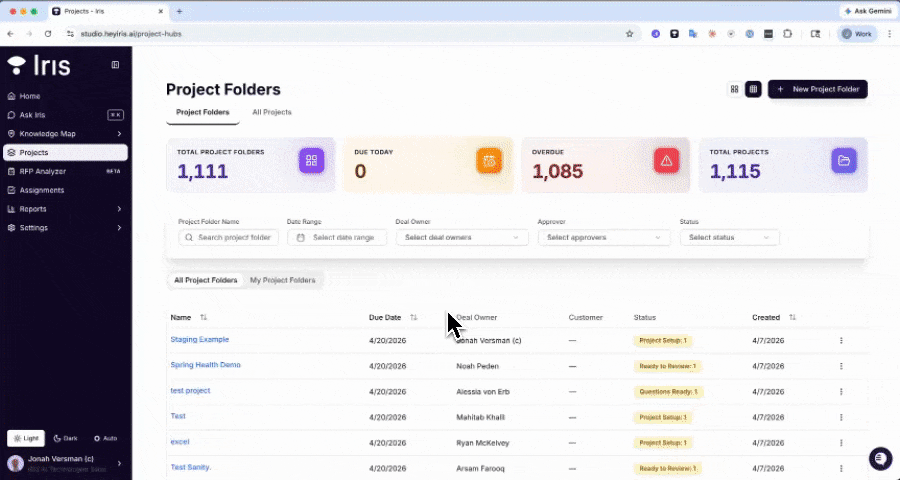Open a new browser tab

coord(179,11)
